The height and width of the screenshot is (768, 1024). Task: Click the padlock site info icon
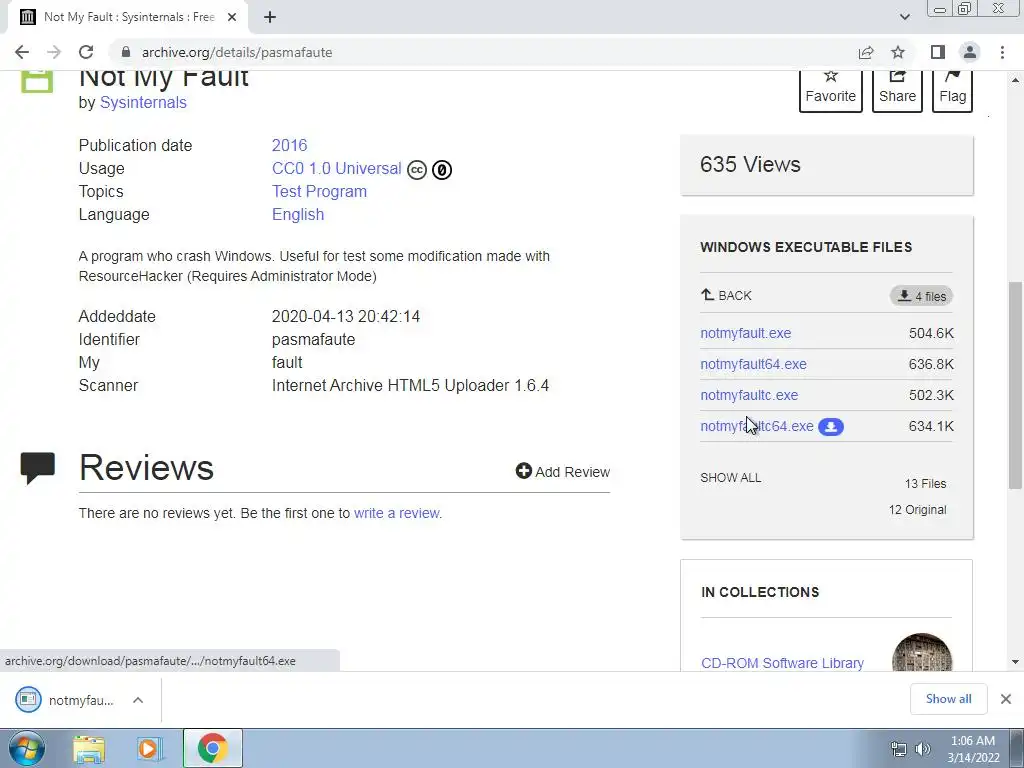tap(126, 52)
